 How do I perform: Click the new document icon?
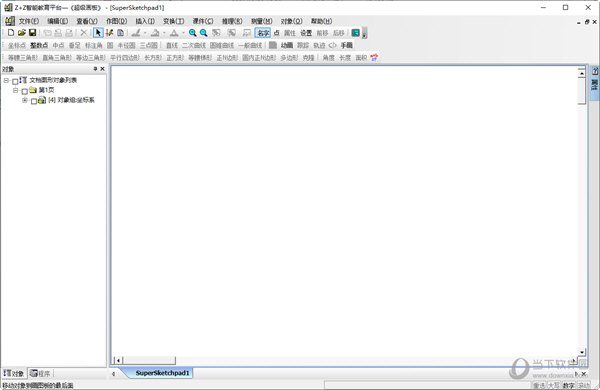click(11, 33)
